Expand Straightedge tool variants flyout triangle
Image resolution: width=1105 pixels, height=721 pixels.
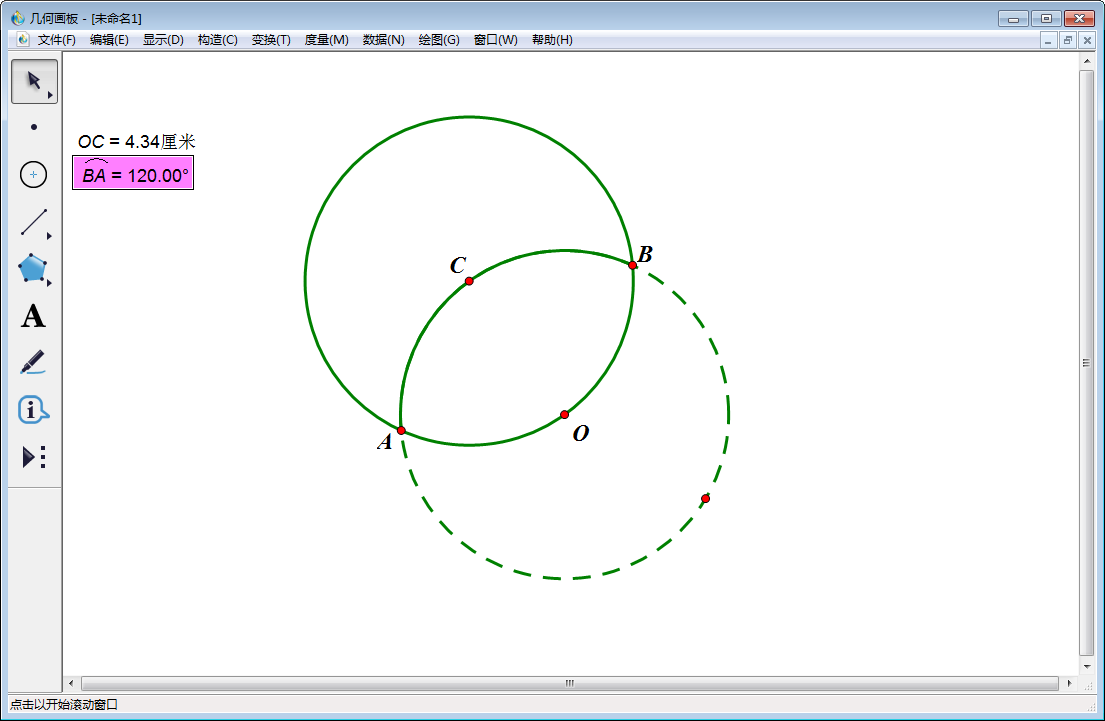pos(49,236)
